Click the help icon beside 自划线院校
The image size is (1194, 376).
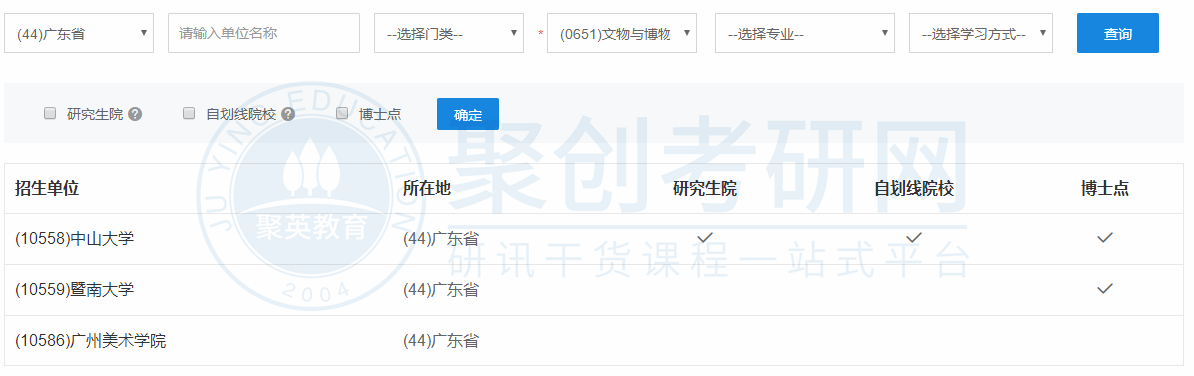click(288, 114)
